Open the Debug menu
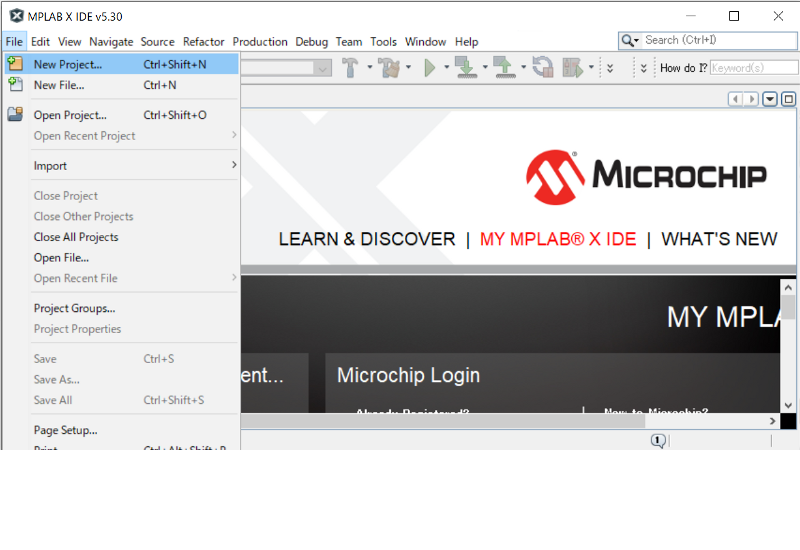 tap(311, 42)
